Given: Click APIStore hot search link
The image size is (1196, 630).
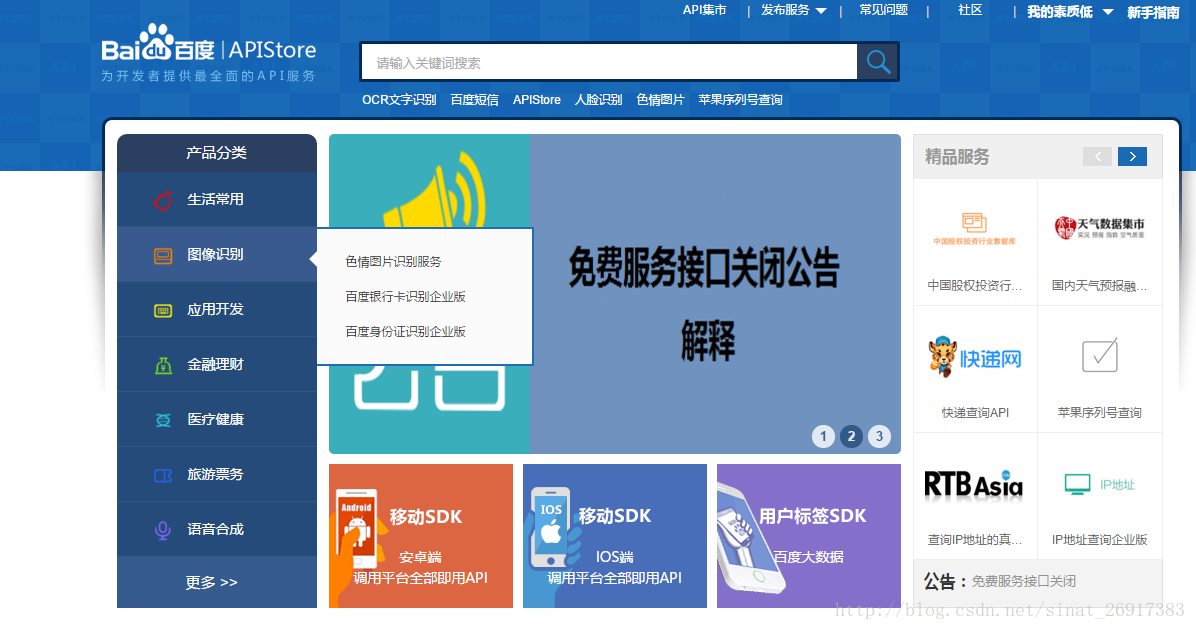Looking at the screenshot, I should click(536, 100).
